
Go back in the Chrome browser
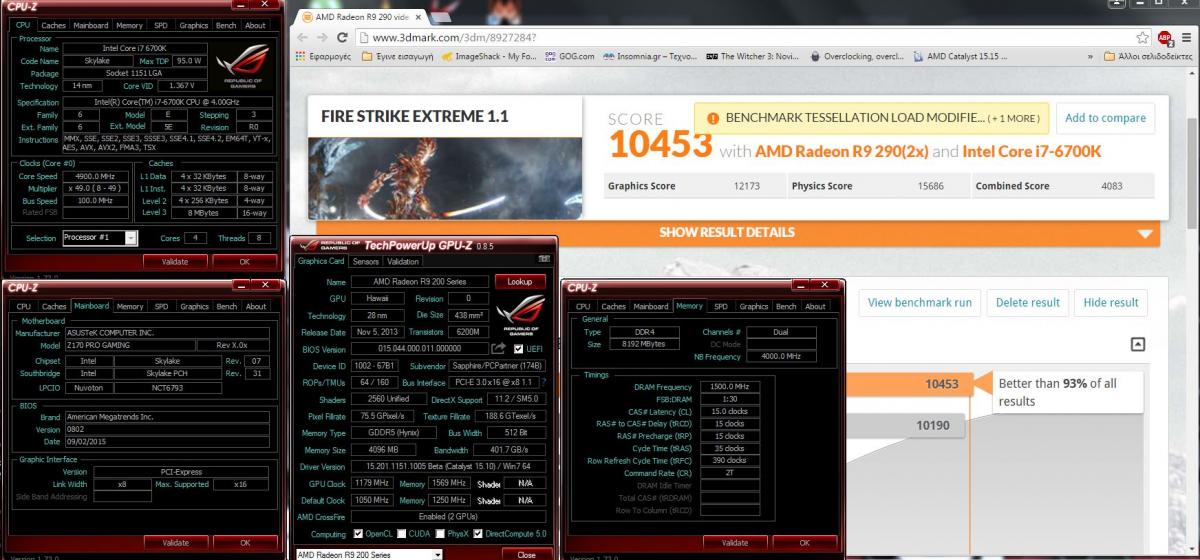304,38
